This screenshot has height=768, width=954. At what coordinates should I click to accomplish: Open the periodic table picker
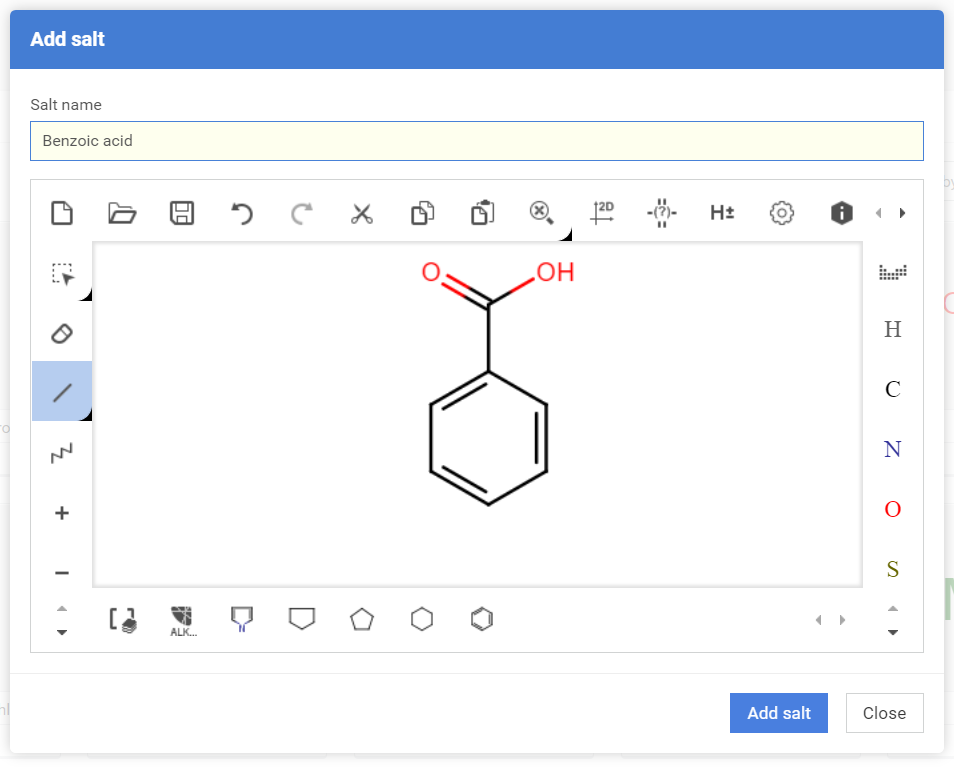[892, 272]
